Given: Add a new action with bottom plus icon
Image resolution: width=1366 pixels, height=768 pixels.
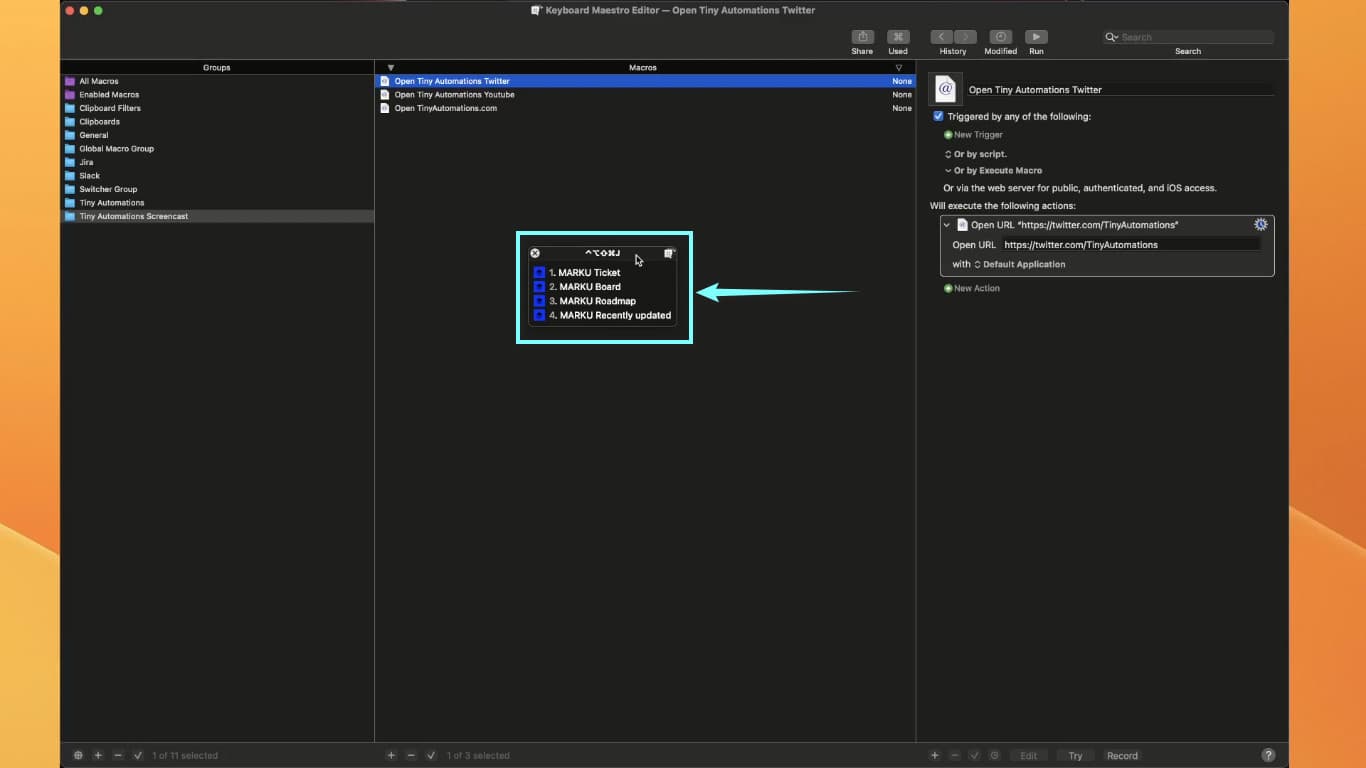Looking at the screenshot, I should 935,755.
